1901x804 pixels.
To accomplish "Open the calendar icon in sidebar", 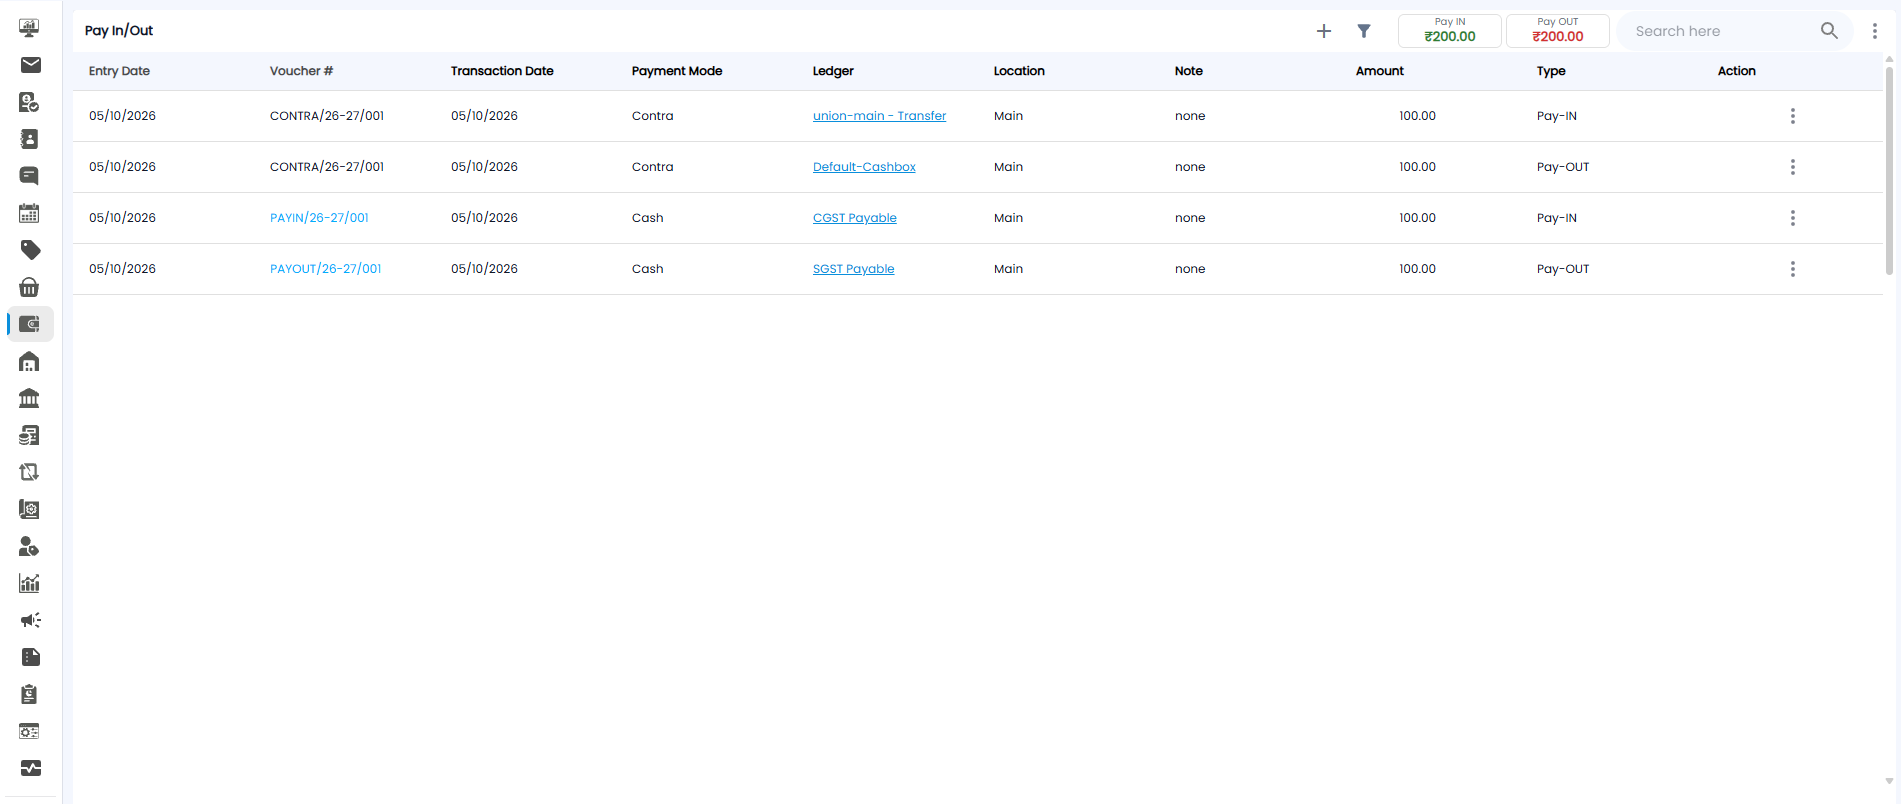I will pos(30,213).
